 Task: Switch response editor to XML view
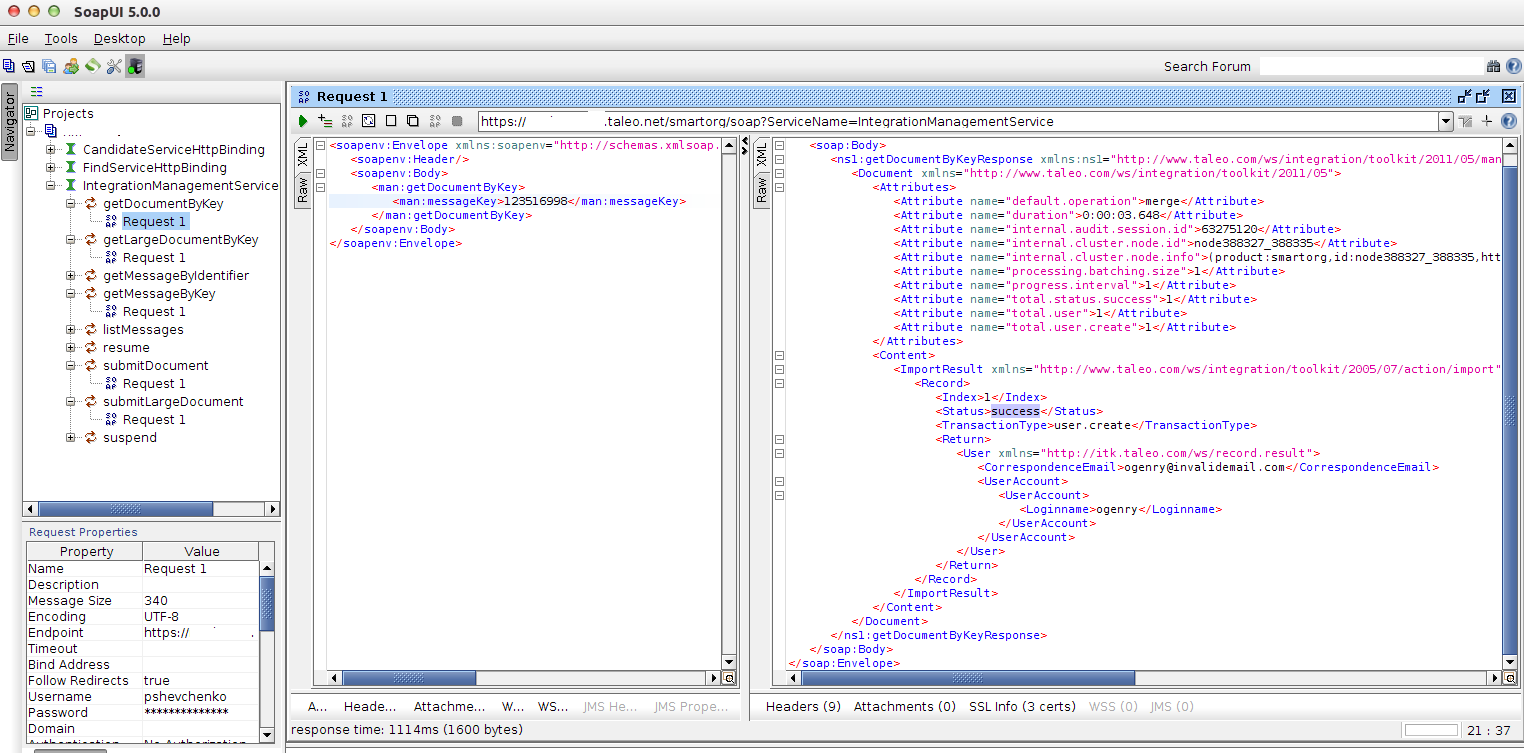(x=761, y=154)
